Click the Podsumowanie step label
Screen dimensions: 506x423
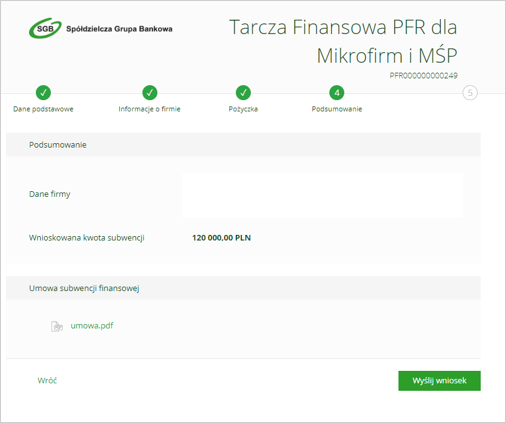337,109
